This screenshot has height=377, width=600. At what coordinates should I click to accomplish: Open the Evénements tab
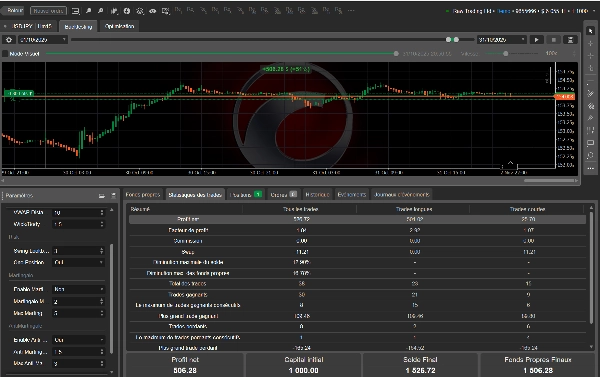tap(352, 195)
